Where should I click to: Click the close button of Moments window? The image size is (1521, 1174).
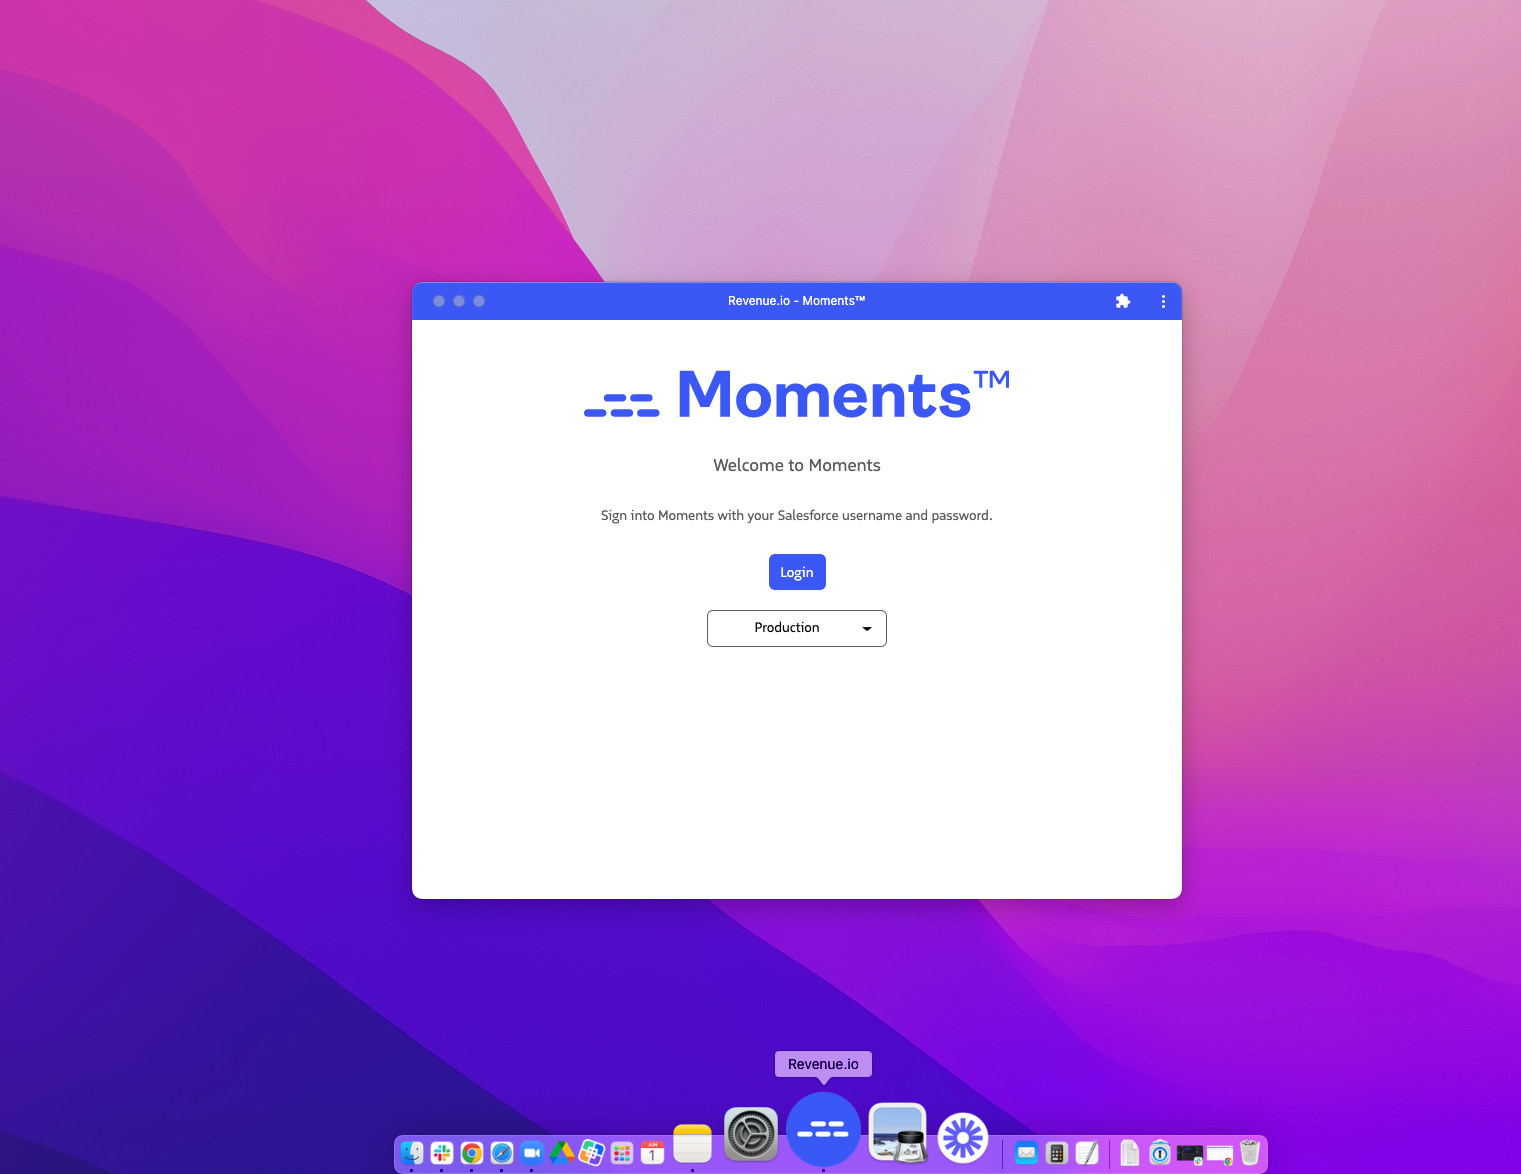click(x=439, y=301)
